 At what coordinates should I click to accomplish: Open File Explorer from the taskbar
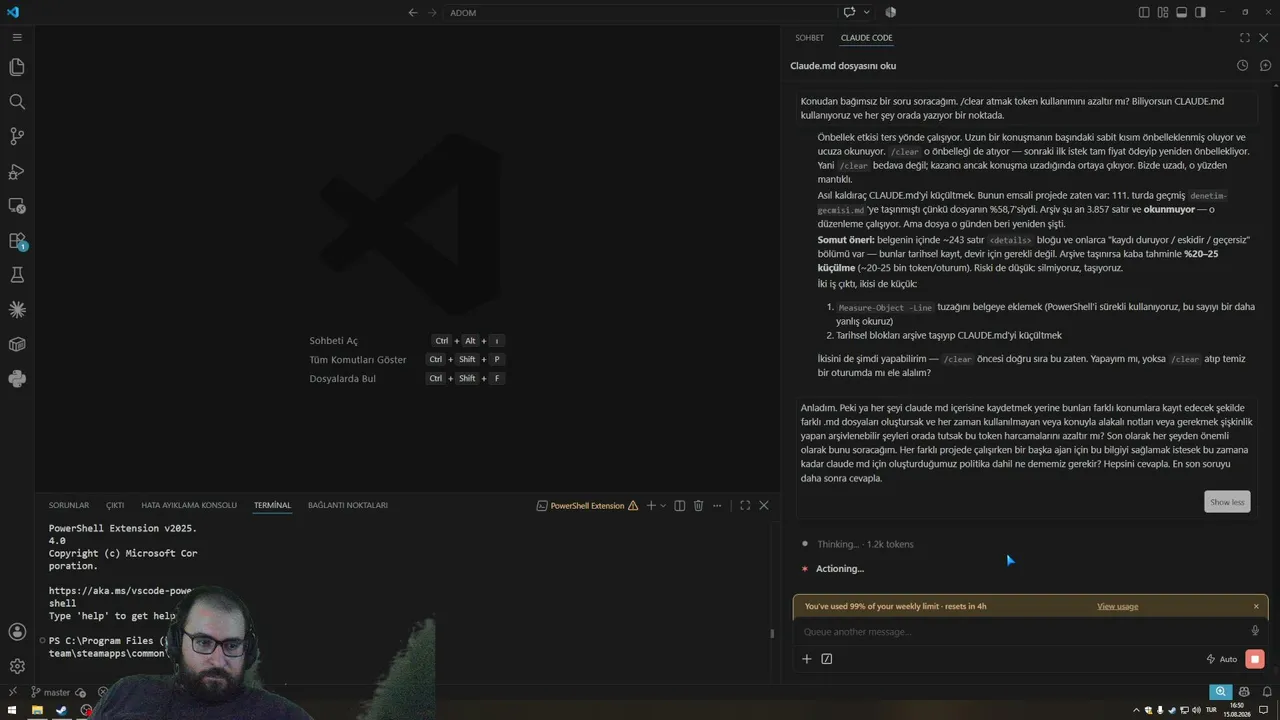click(x=37, y=710)
